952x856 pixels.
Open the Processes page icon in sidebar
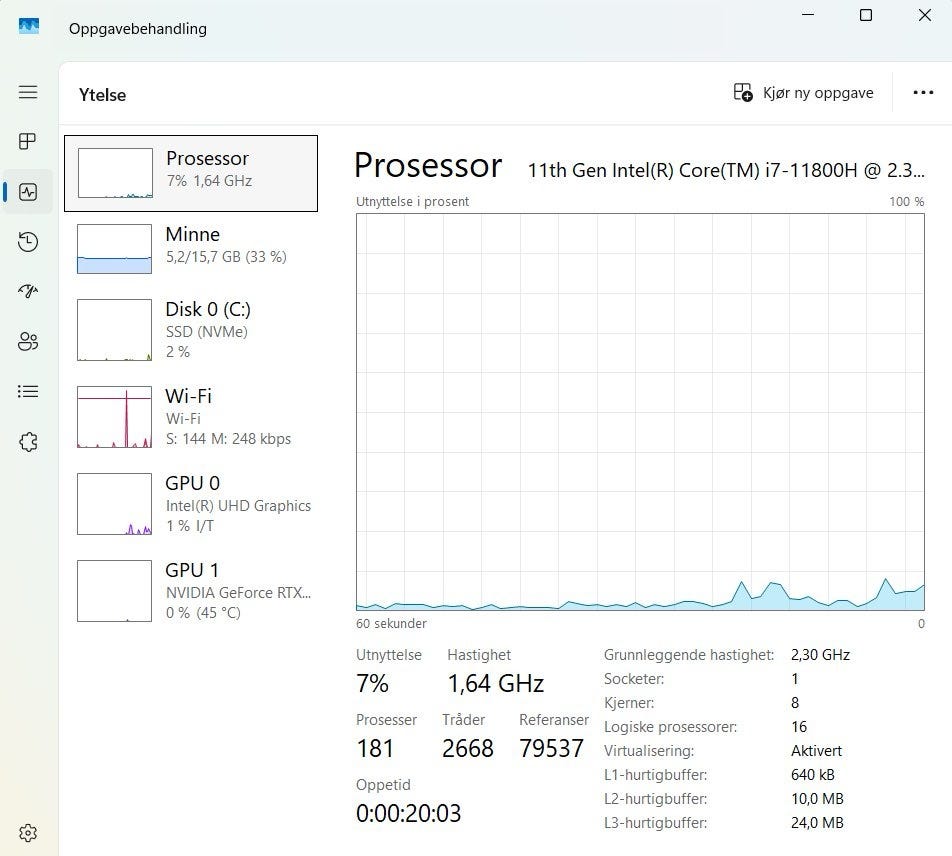28,141
